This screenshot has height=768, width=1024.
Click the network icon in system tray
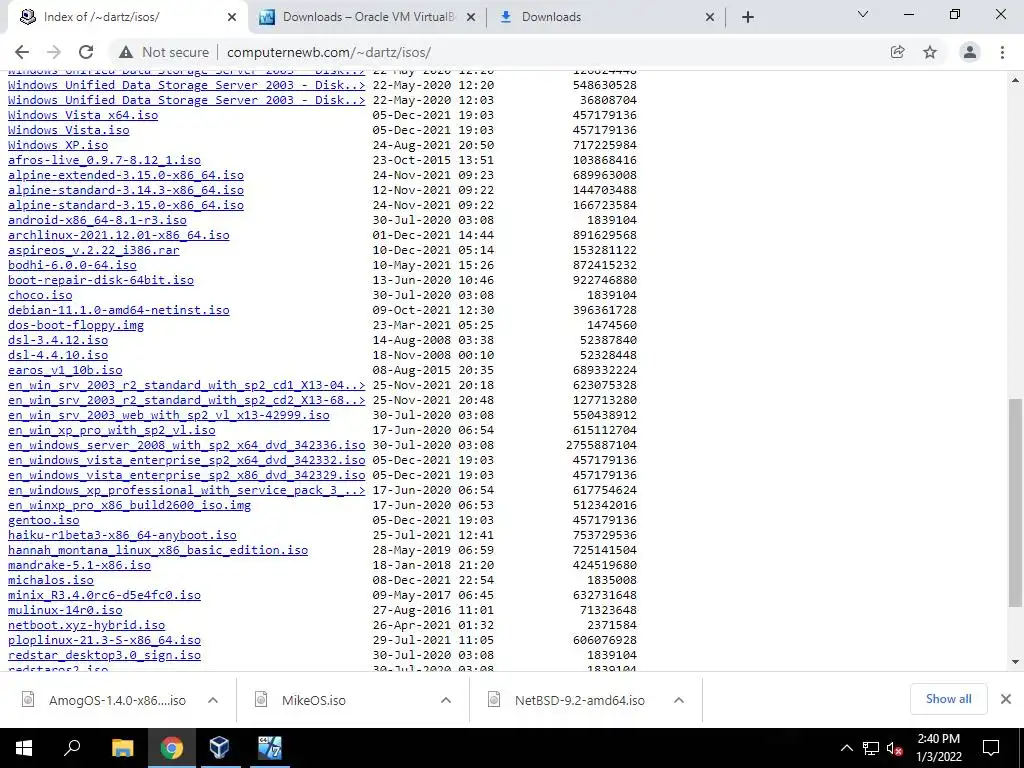[871, 748]
